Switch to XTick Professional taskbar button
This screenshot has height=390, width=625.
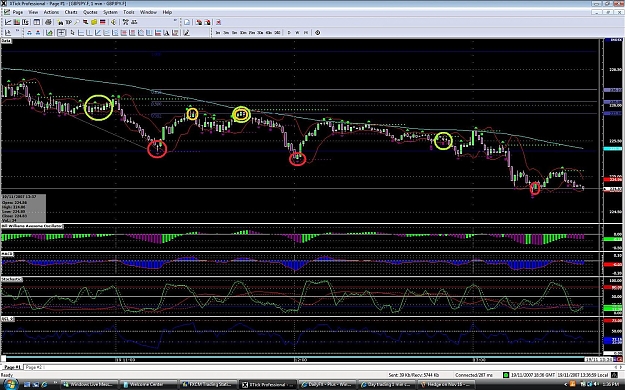tap(267, 385)
